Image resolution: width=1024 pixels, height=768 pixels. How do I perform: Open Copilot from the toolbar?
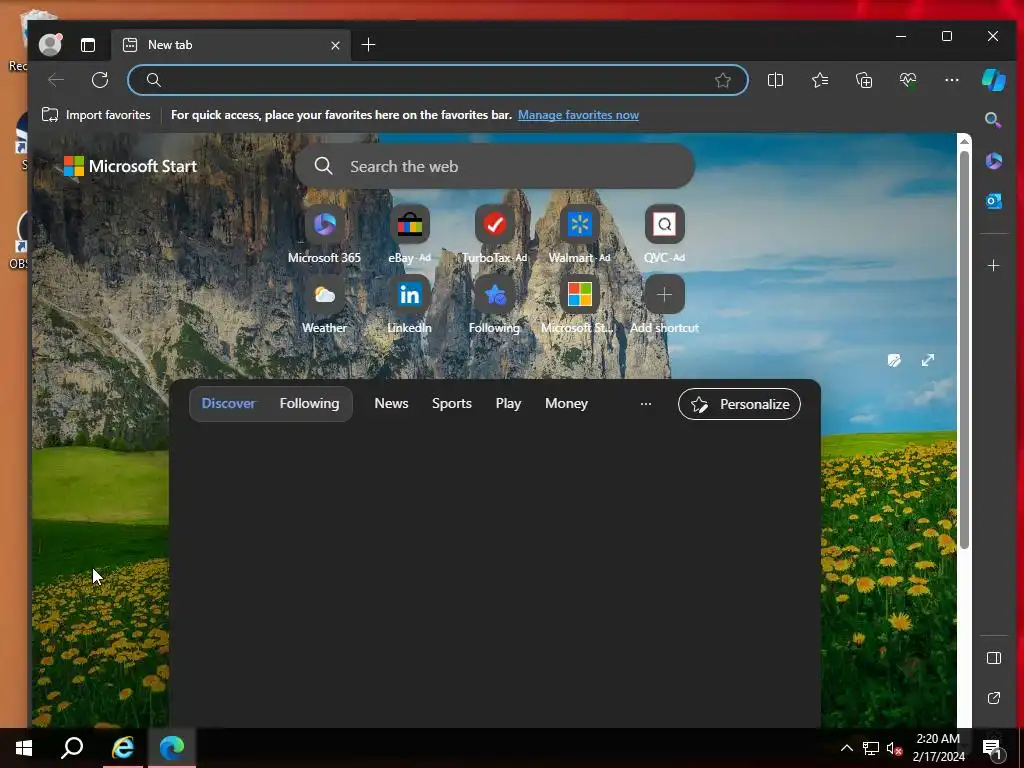[x=993, y=80]
